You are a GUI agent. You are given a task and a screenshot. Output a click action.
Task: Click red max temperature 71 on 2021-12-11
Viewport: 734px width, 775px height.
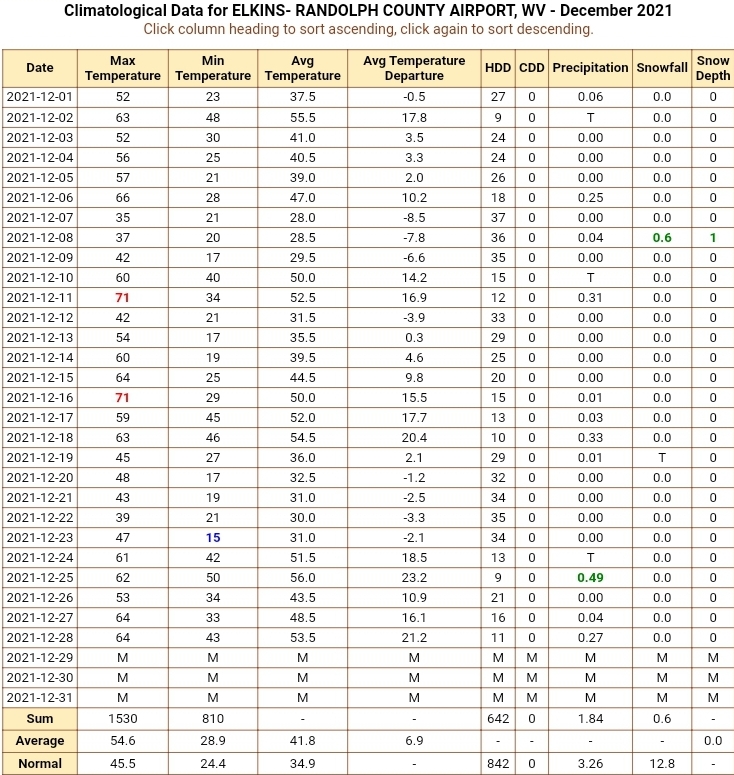pyautogui.click(x=123, y=298)
